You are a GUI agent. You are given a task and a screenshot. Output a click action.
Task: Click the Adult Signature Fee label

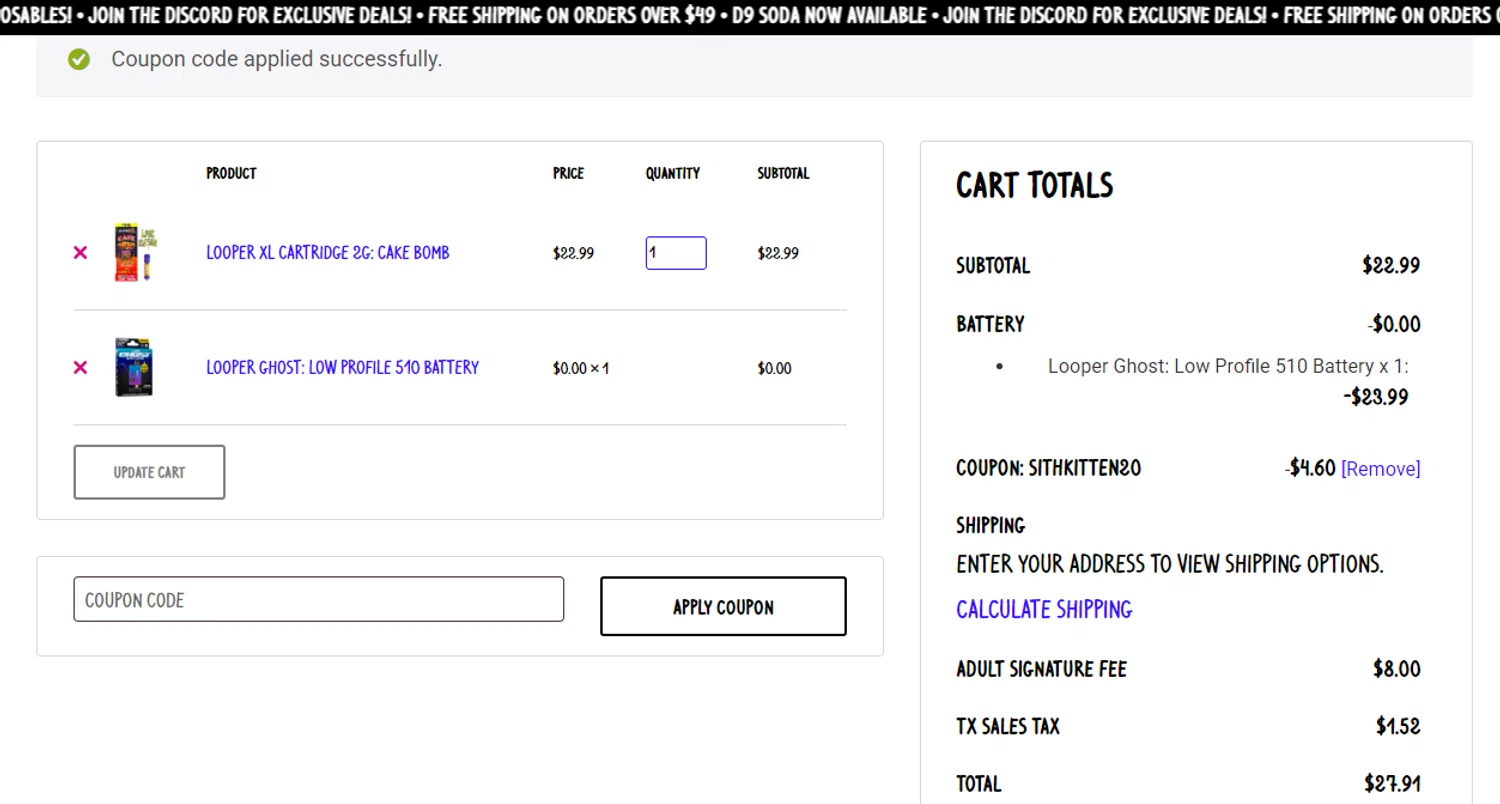click(x=1041, y=669)
